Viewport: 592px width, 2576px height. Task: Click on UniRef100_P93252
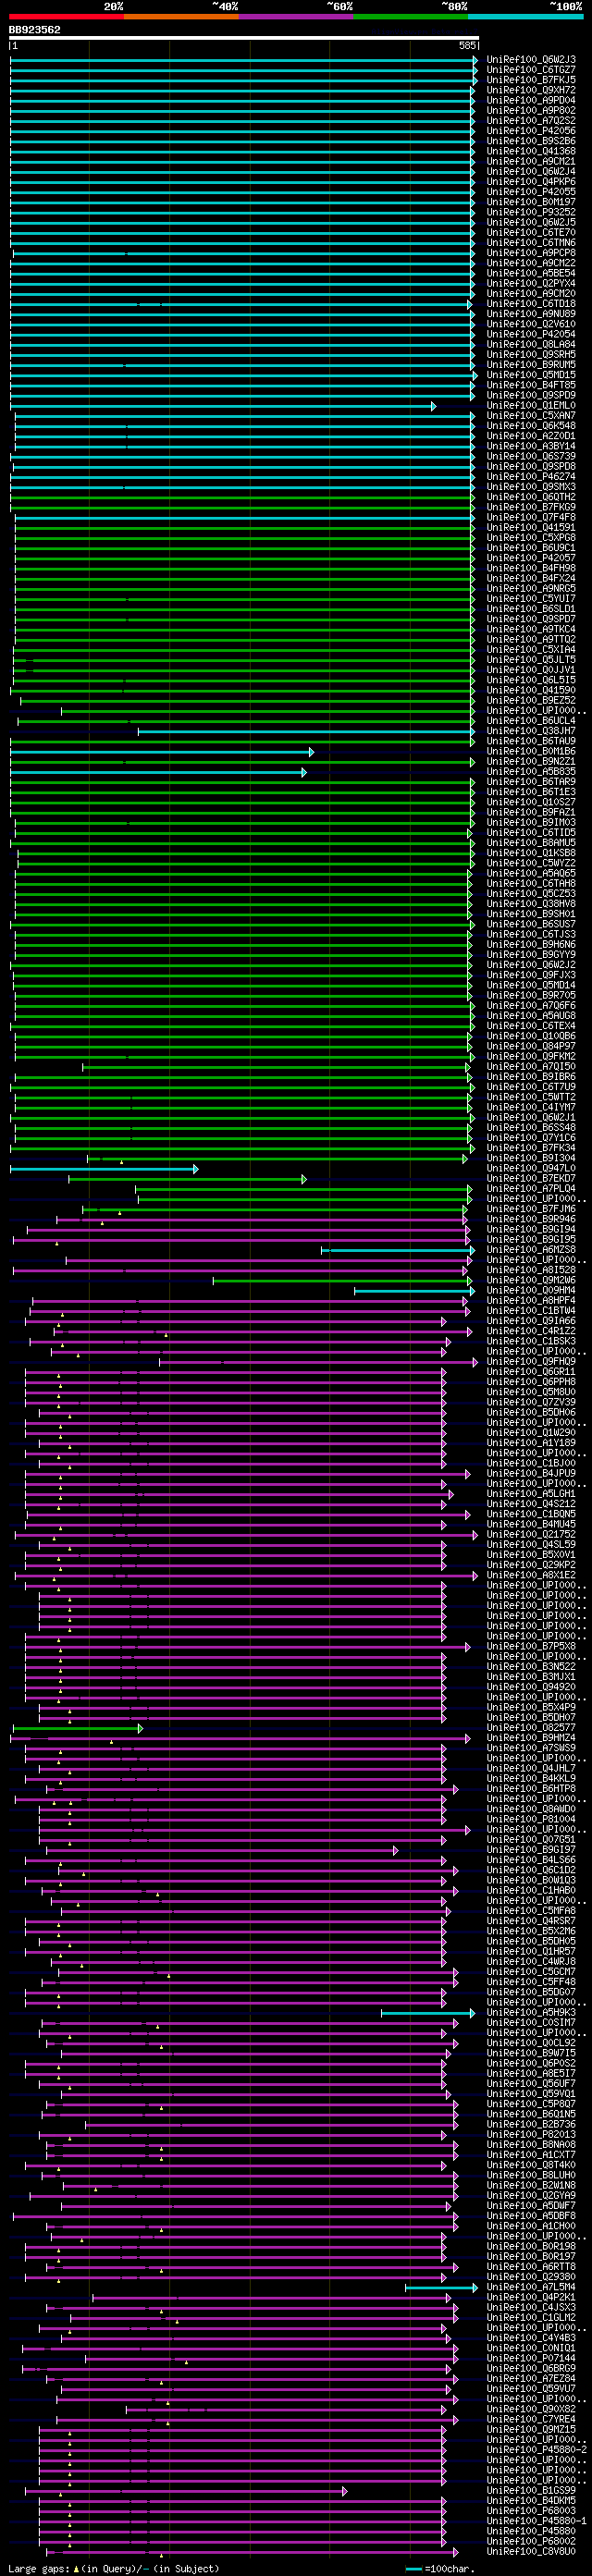(x=531, y=212)
